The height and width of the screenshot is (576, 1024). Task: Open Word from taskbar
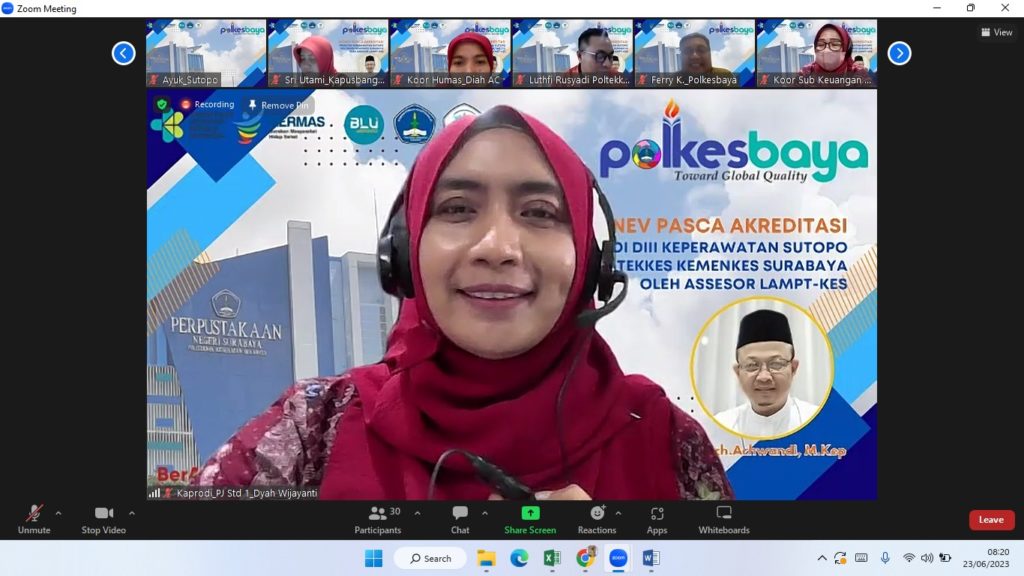[651, 558]
